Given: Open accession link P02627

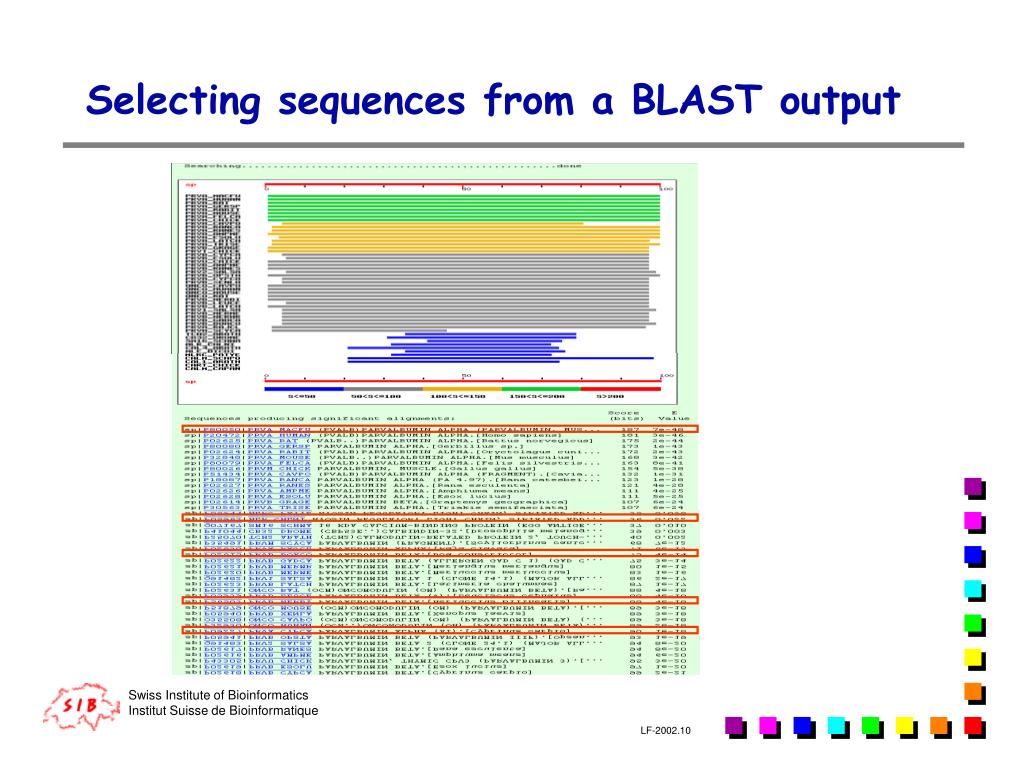Looking at the screenshot, I should 221,485.
